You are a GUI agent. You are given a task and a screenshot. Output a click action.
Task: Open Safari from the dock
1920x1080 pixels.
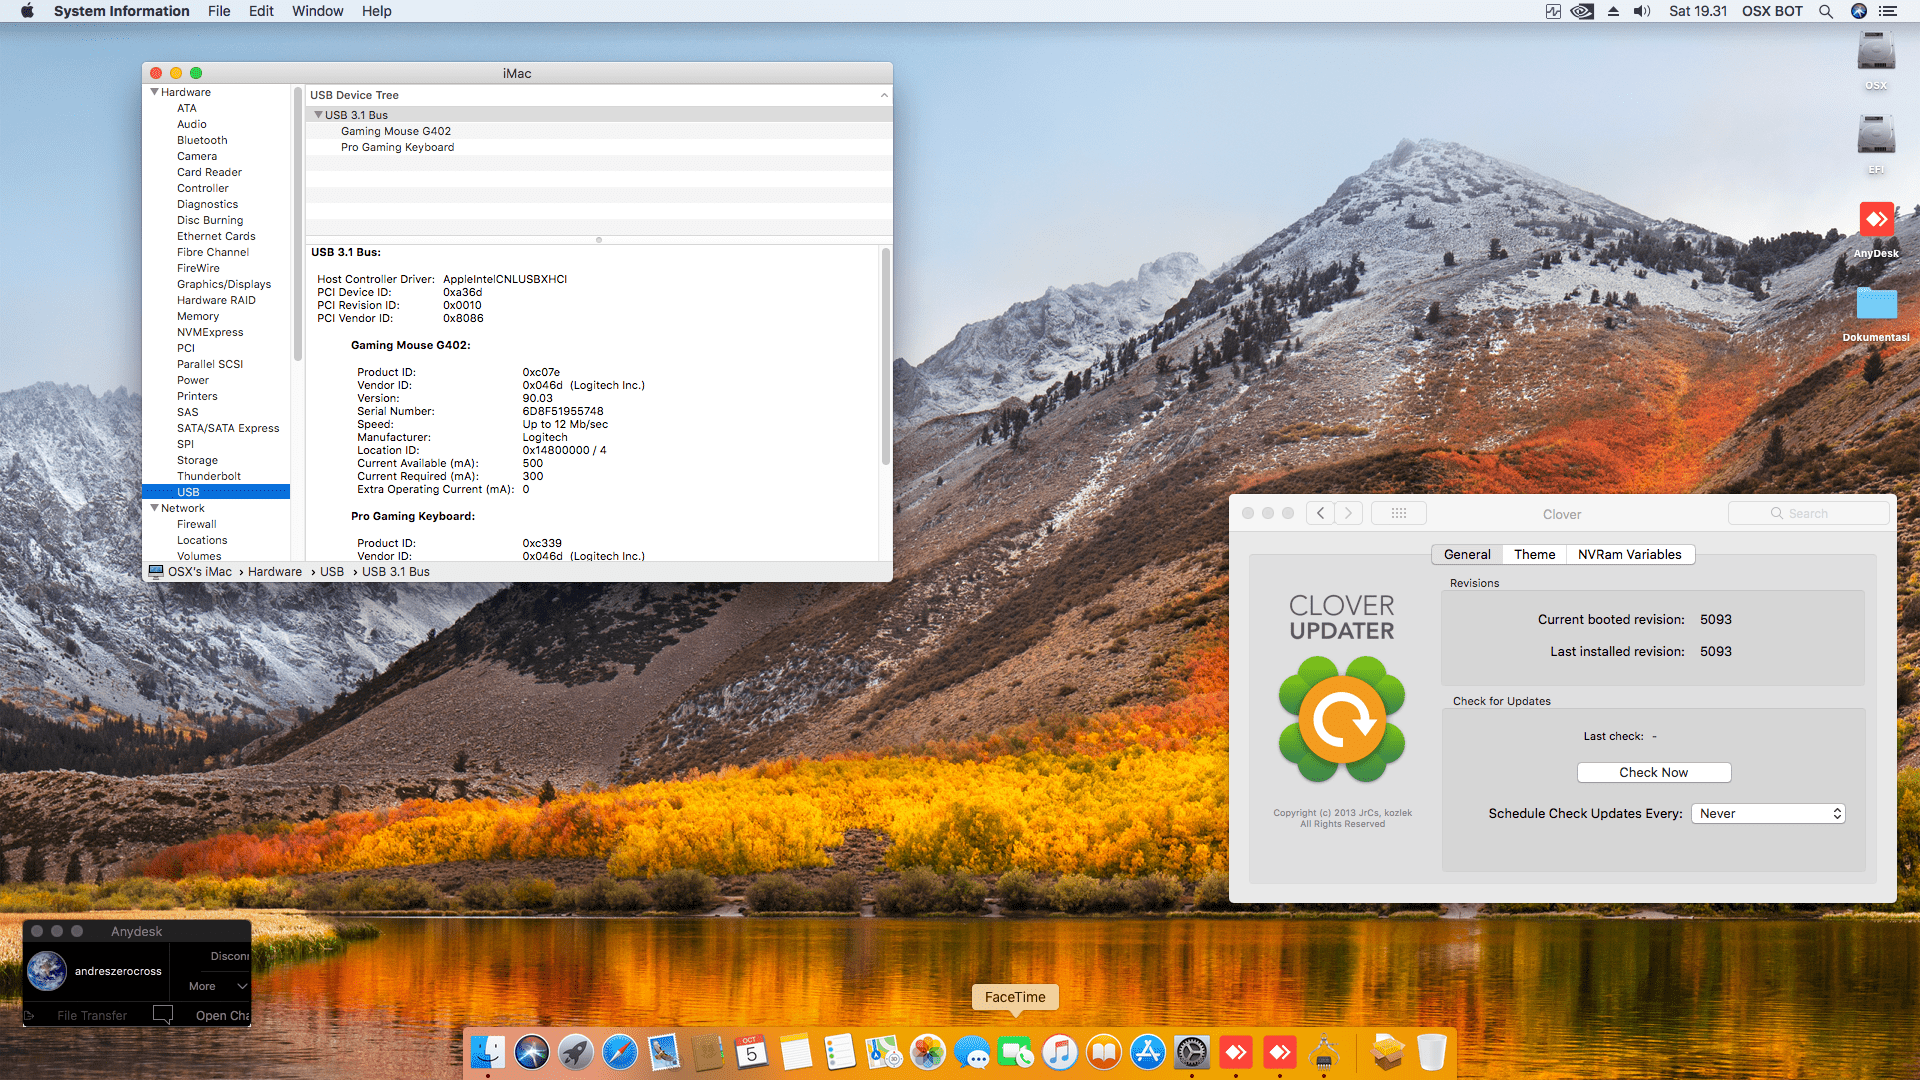point(619,1052)
